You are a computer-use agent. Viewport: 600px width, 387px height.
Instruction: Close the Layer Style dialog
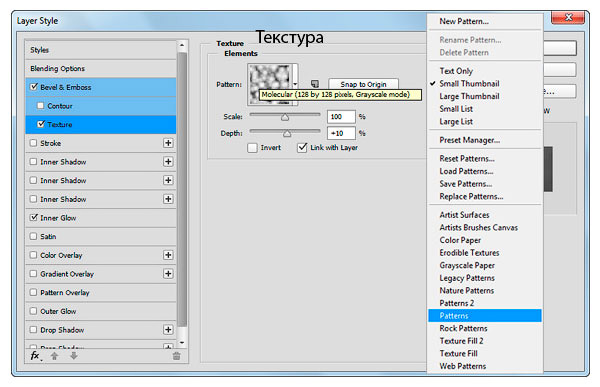568,17
